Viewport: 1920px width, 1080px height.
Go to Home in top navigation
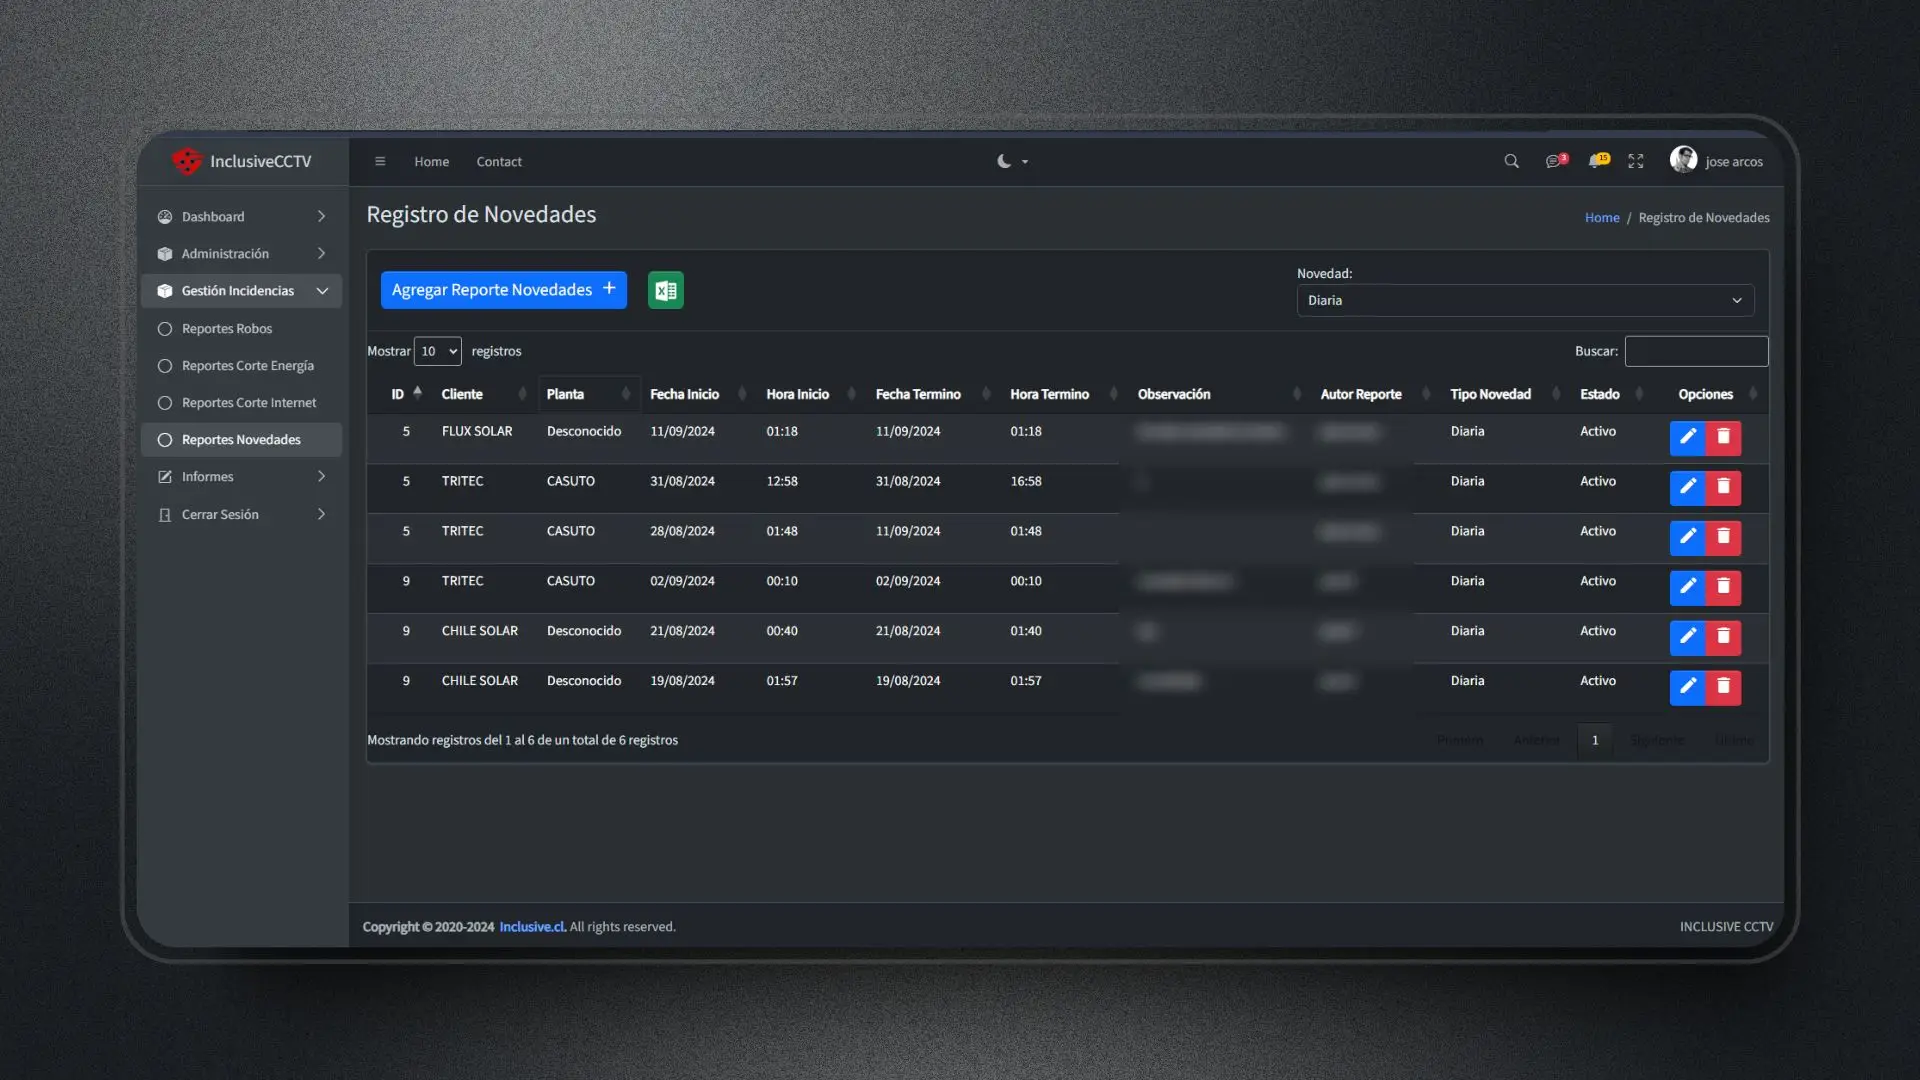tap(432, 161)
